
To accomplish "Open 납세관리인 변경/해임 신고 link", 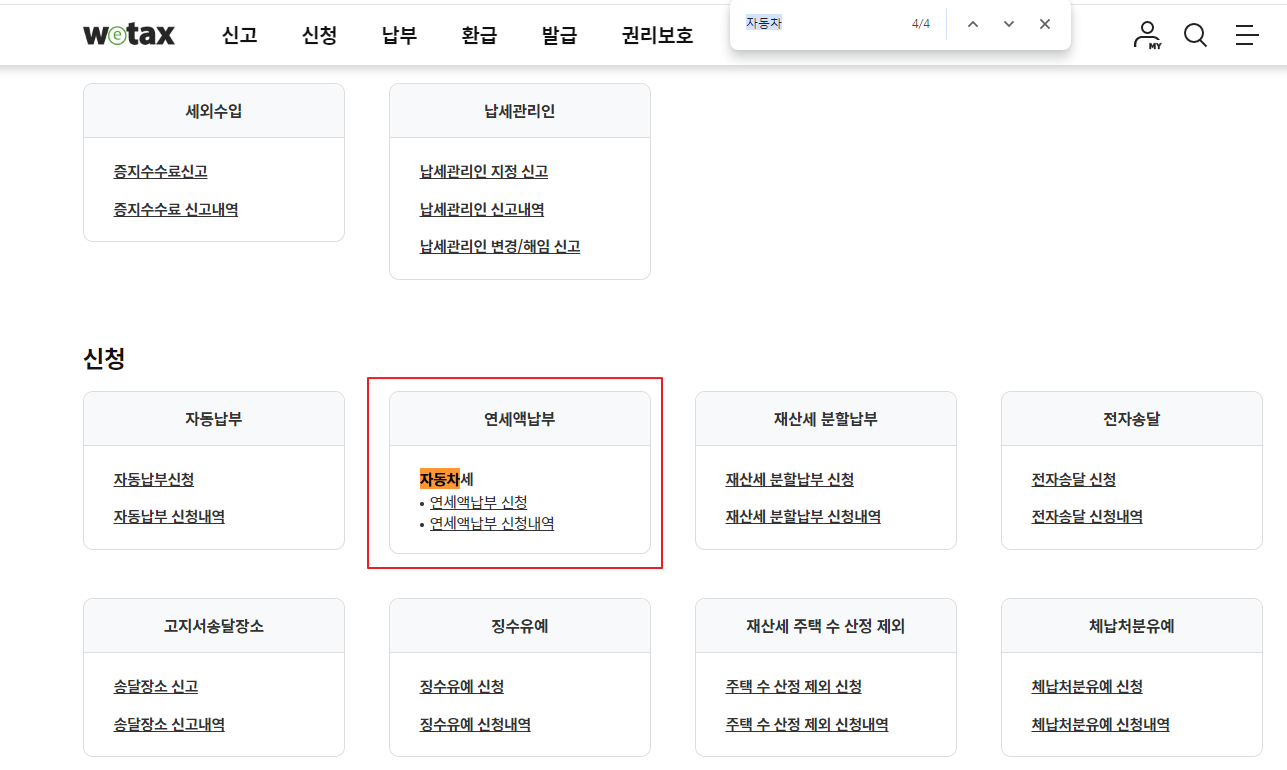I will tap(500, 246).
